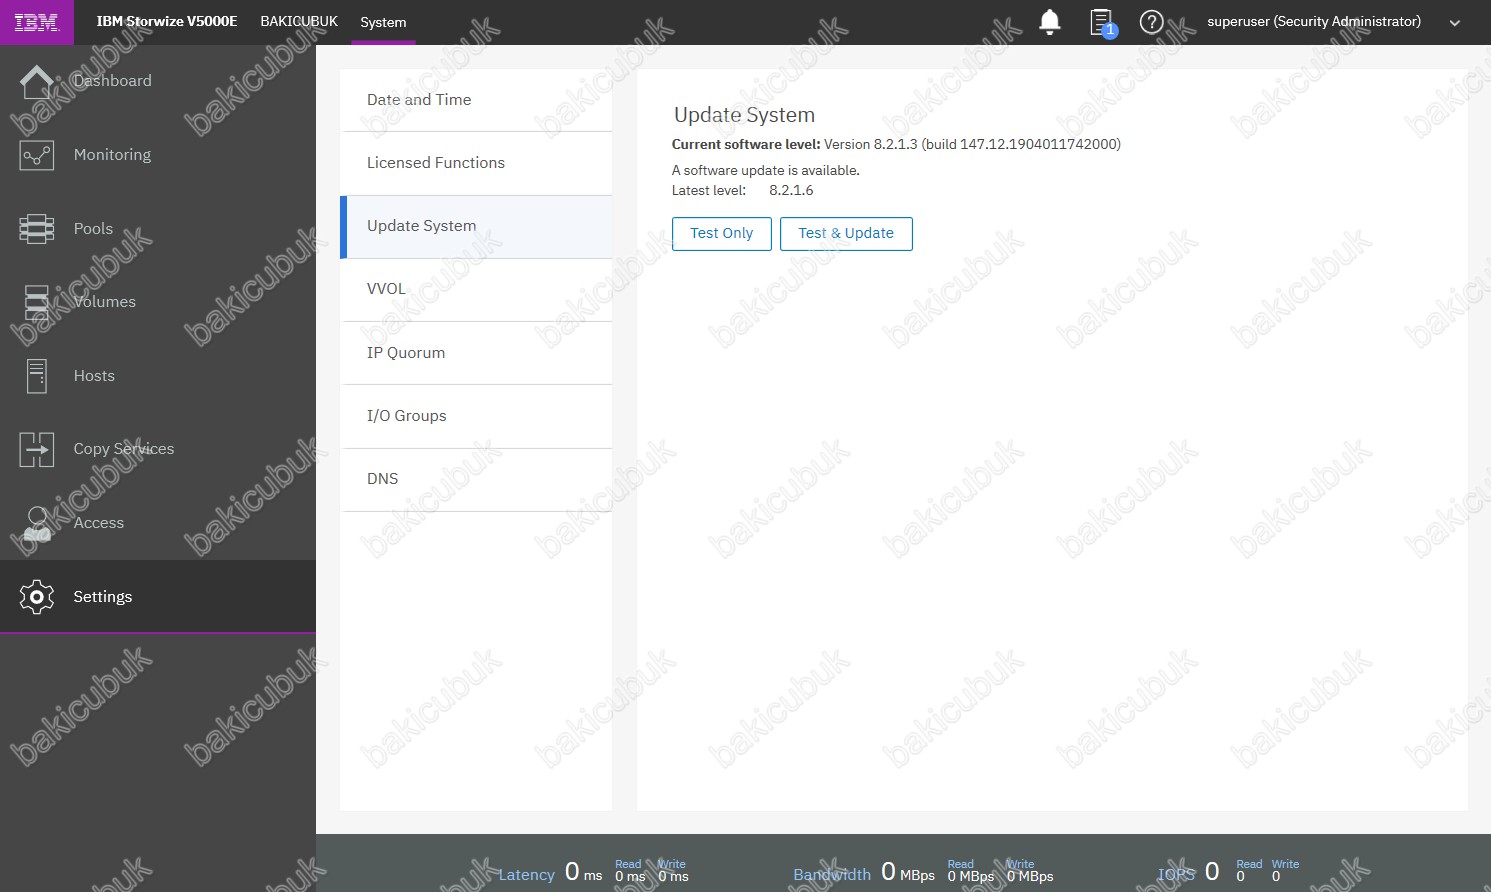Click the Hosts server icon
The height and width of the screenshot is (892, 1491).
pos(37,376)
